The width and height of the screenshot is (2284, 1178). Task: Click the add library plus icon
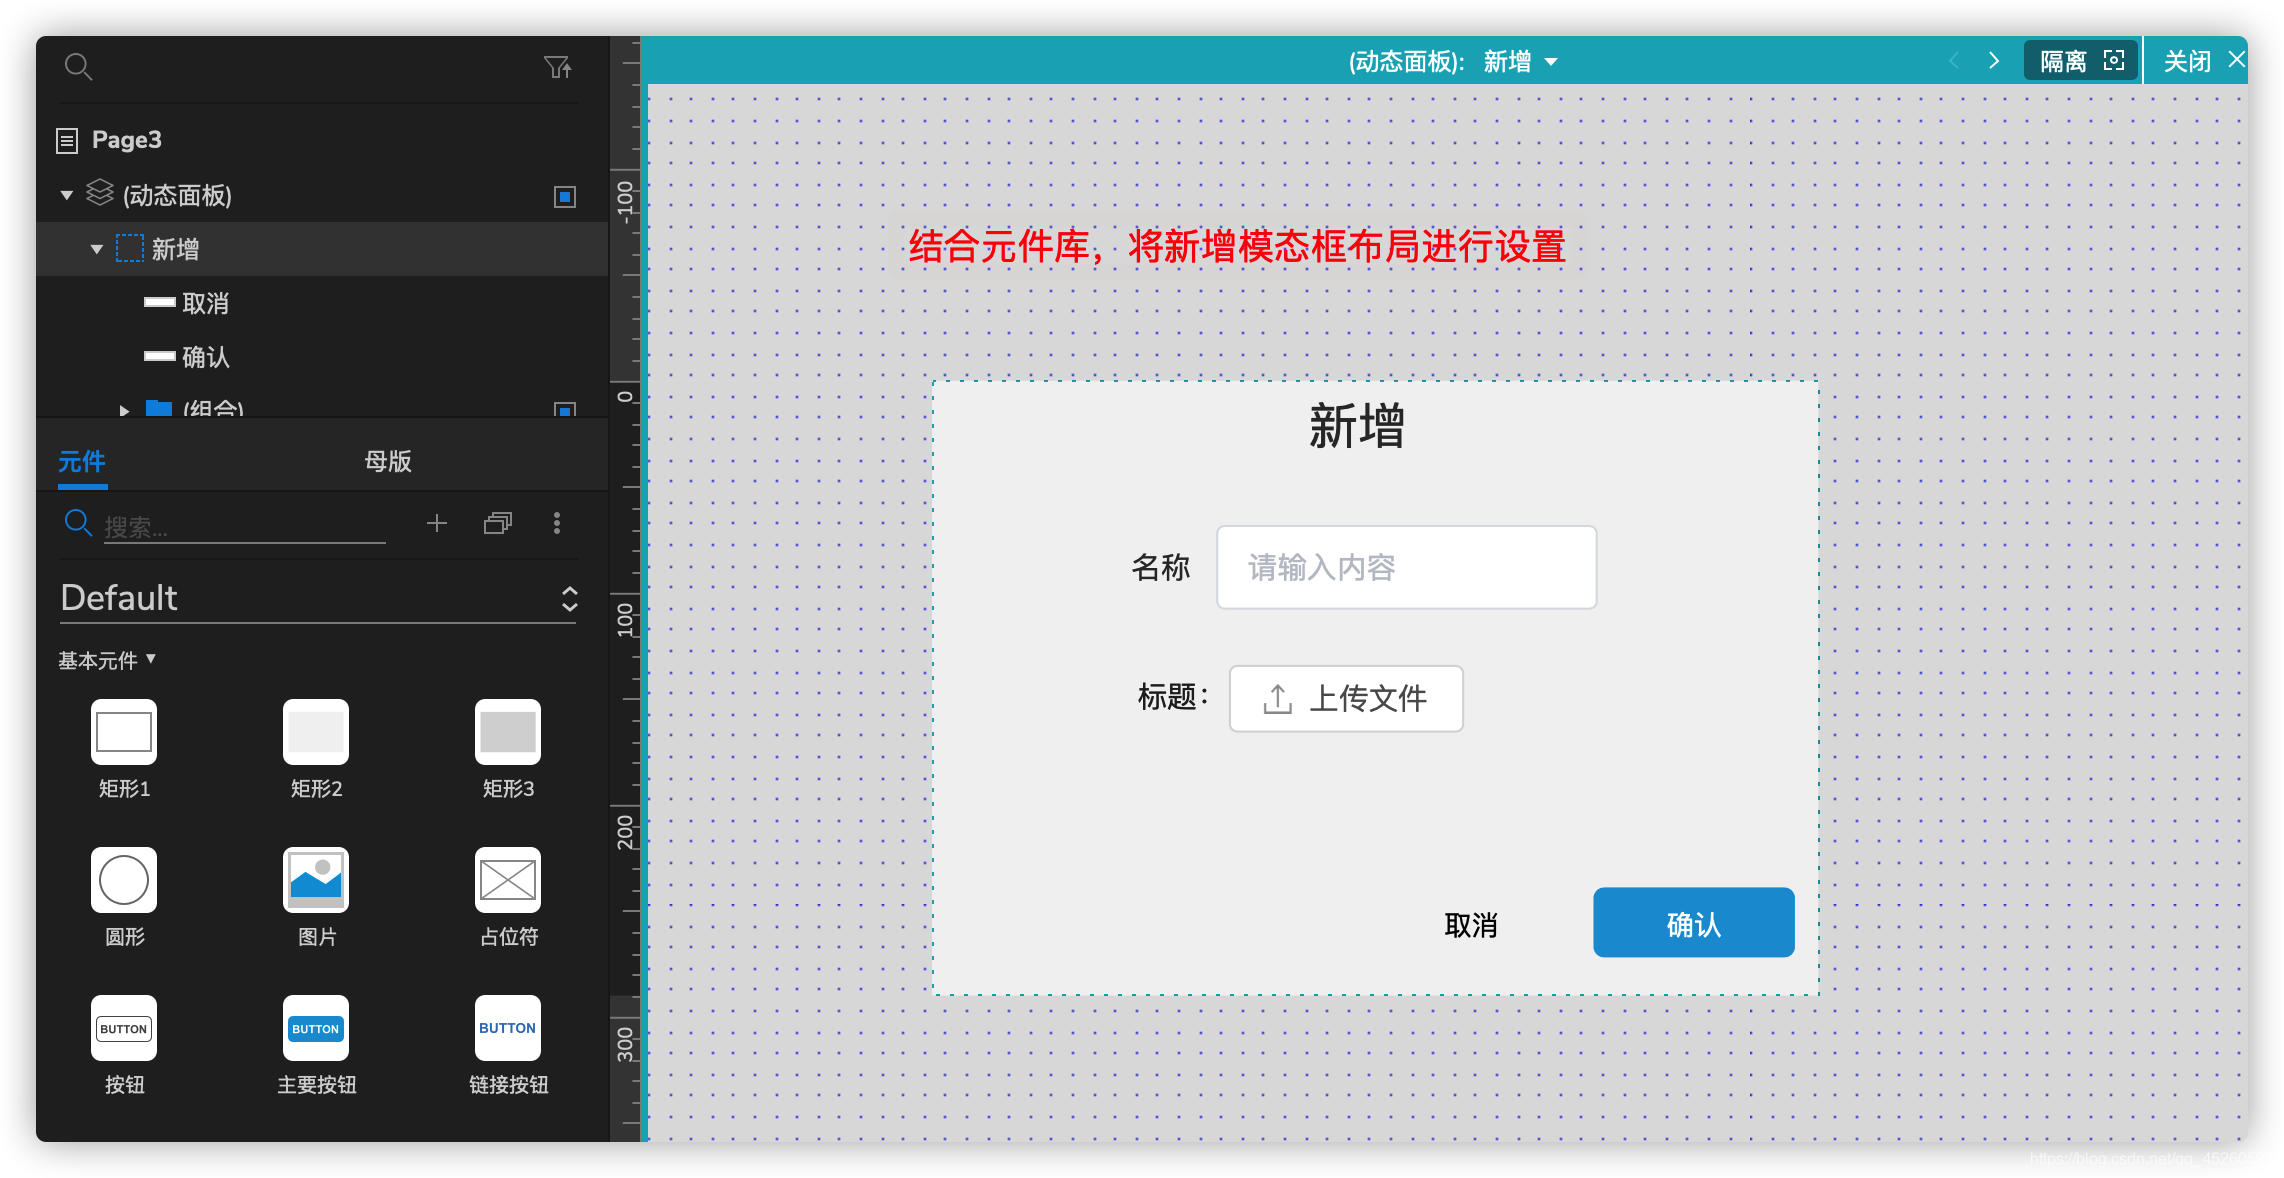[x=437, y=523]
